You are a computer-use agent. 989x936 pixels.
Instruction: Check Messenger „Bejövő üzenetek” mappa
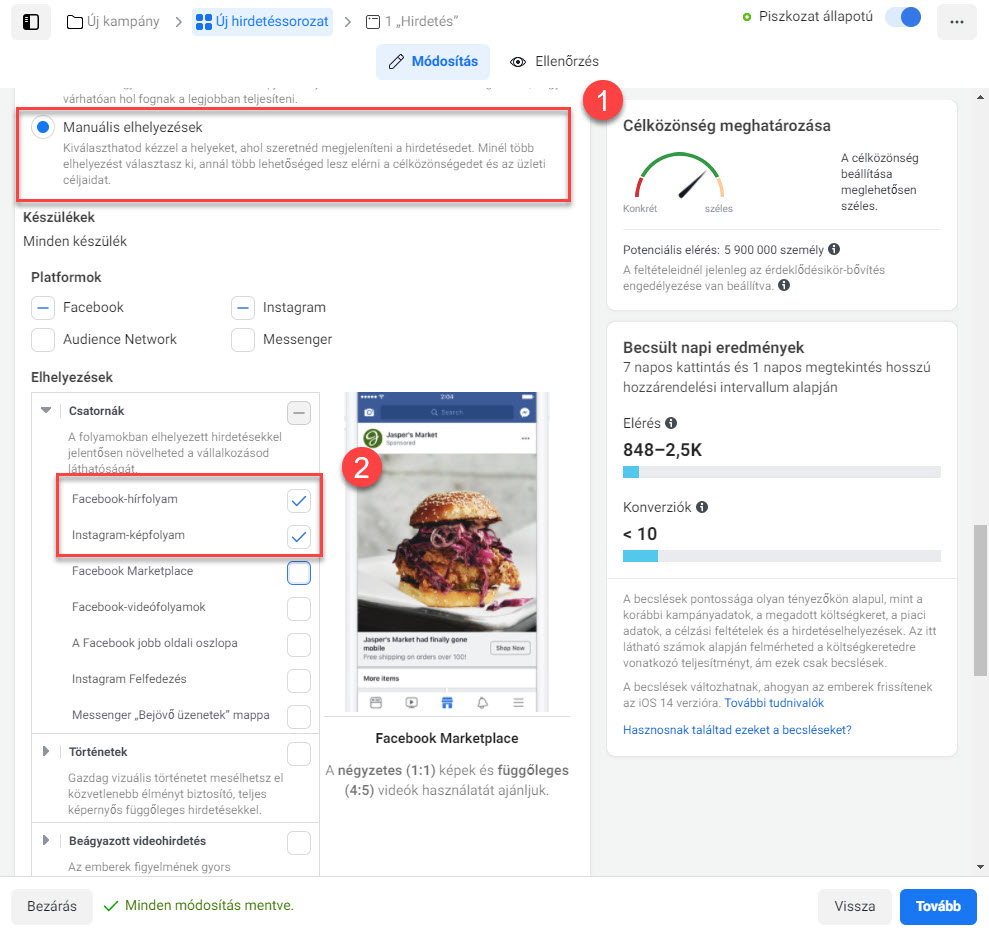(x=299, y=717)
